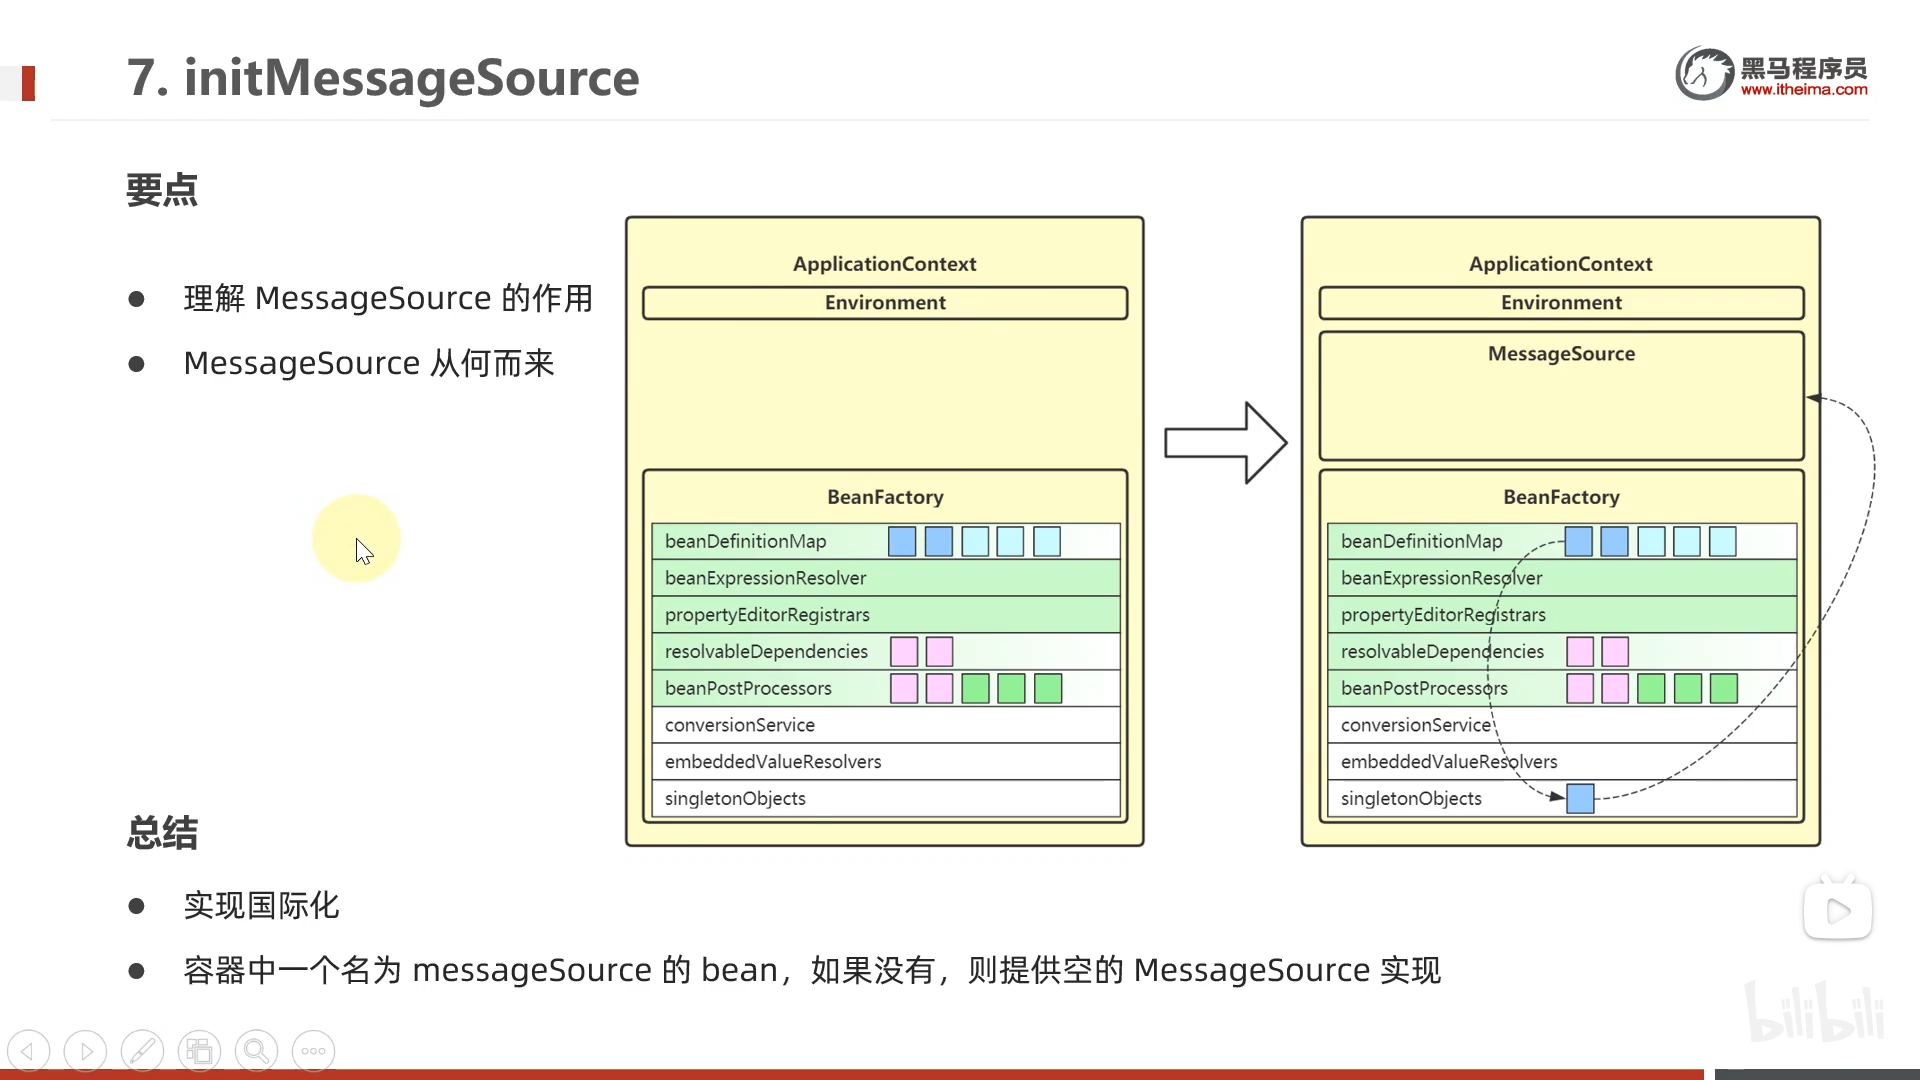
Task: Show all slides grid view icon
Action: (x=199, y=1051)
